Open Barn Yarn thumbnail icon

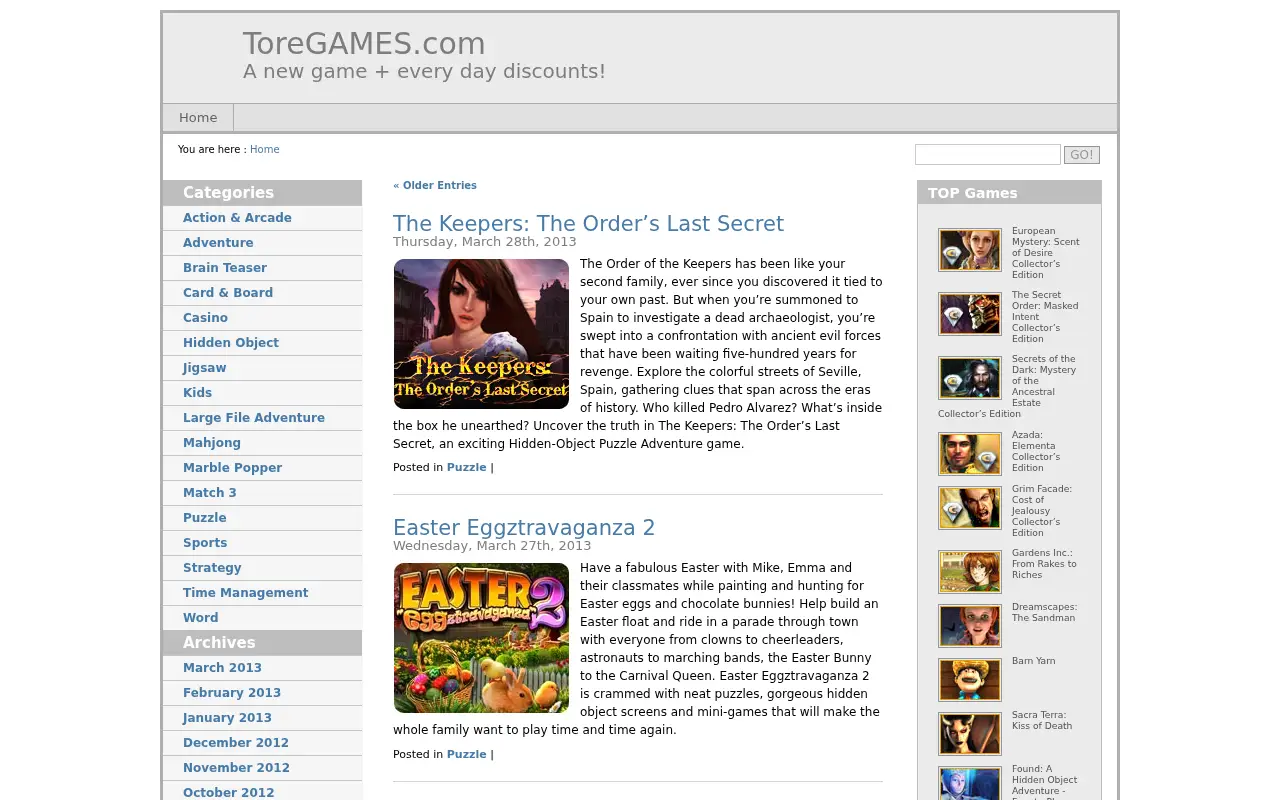click(969, 680)
